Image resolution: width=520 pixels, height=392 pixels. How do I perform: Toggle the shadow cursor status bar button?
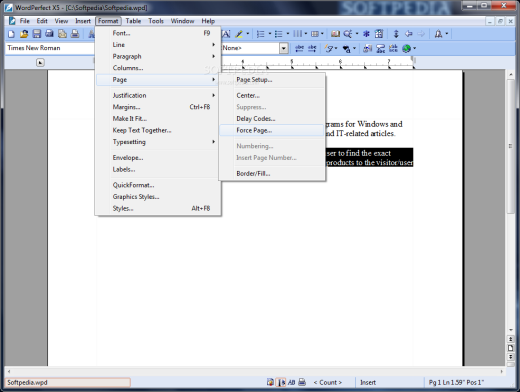(281, 382)
